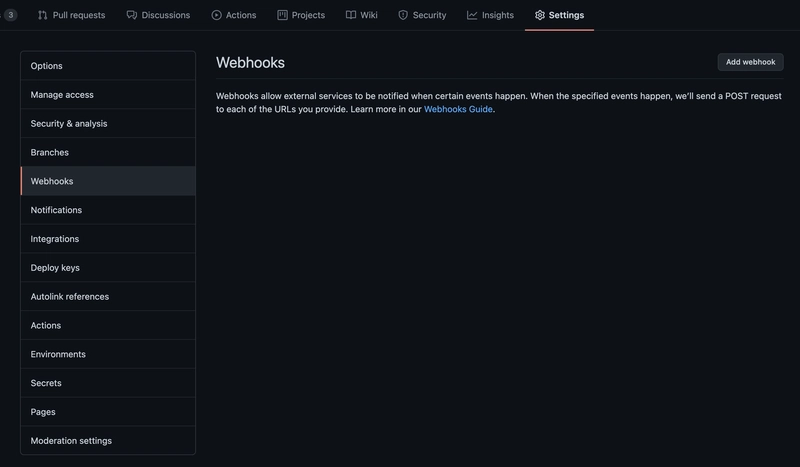This screenshot has height=467, width=800.
Task: Go to Manage access settings
Action: point(108,94)
